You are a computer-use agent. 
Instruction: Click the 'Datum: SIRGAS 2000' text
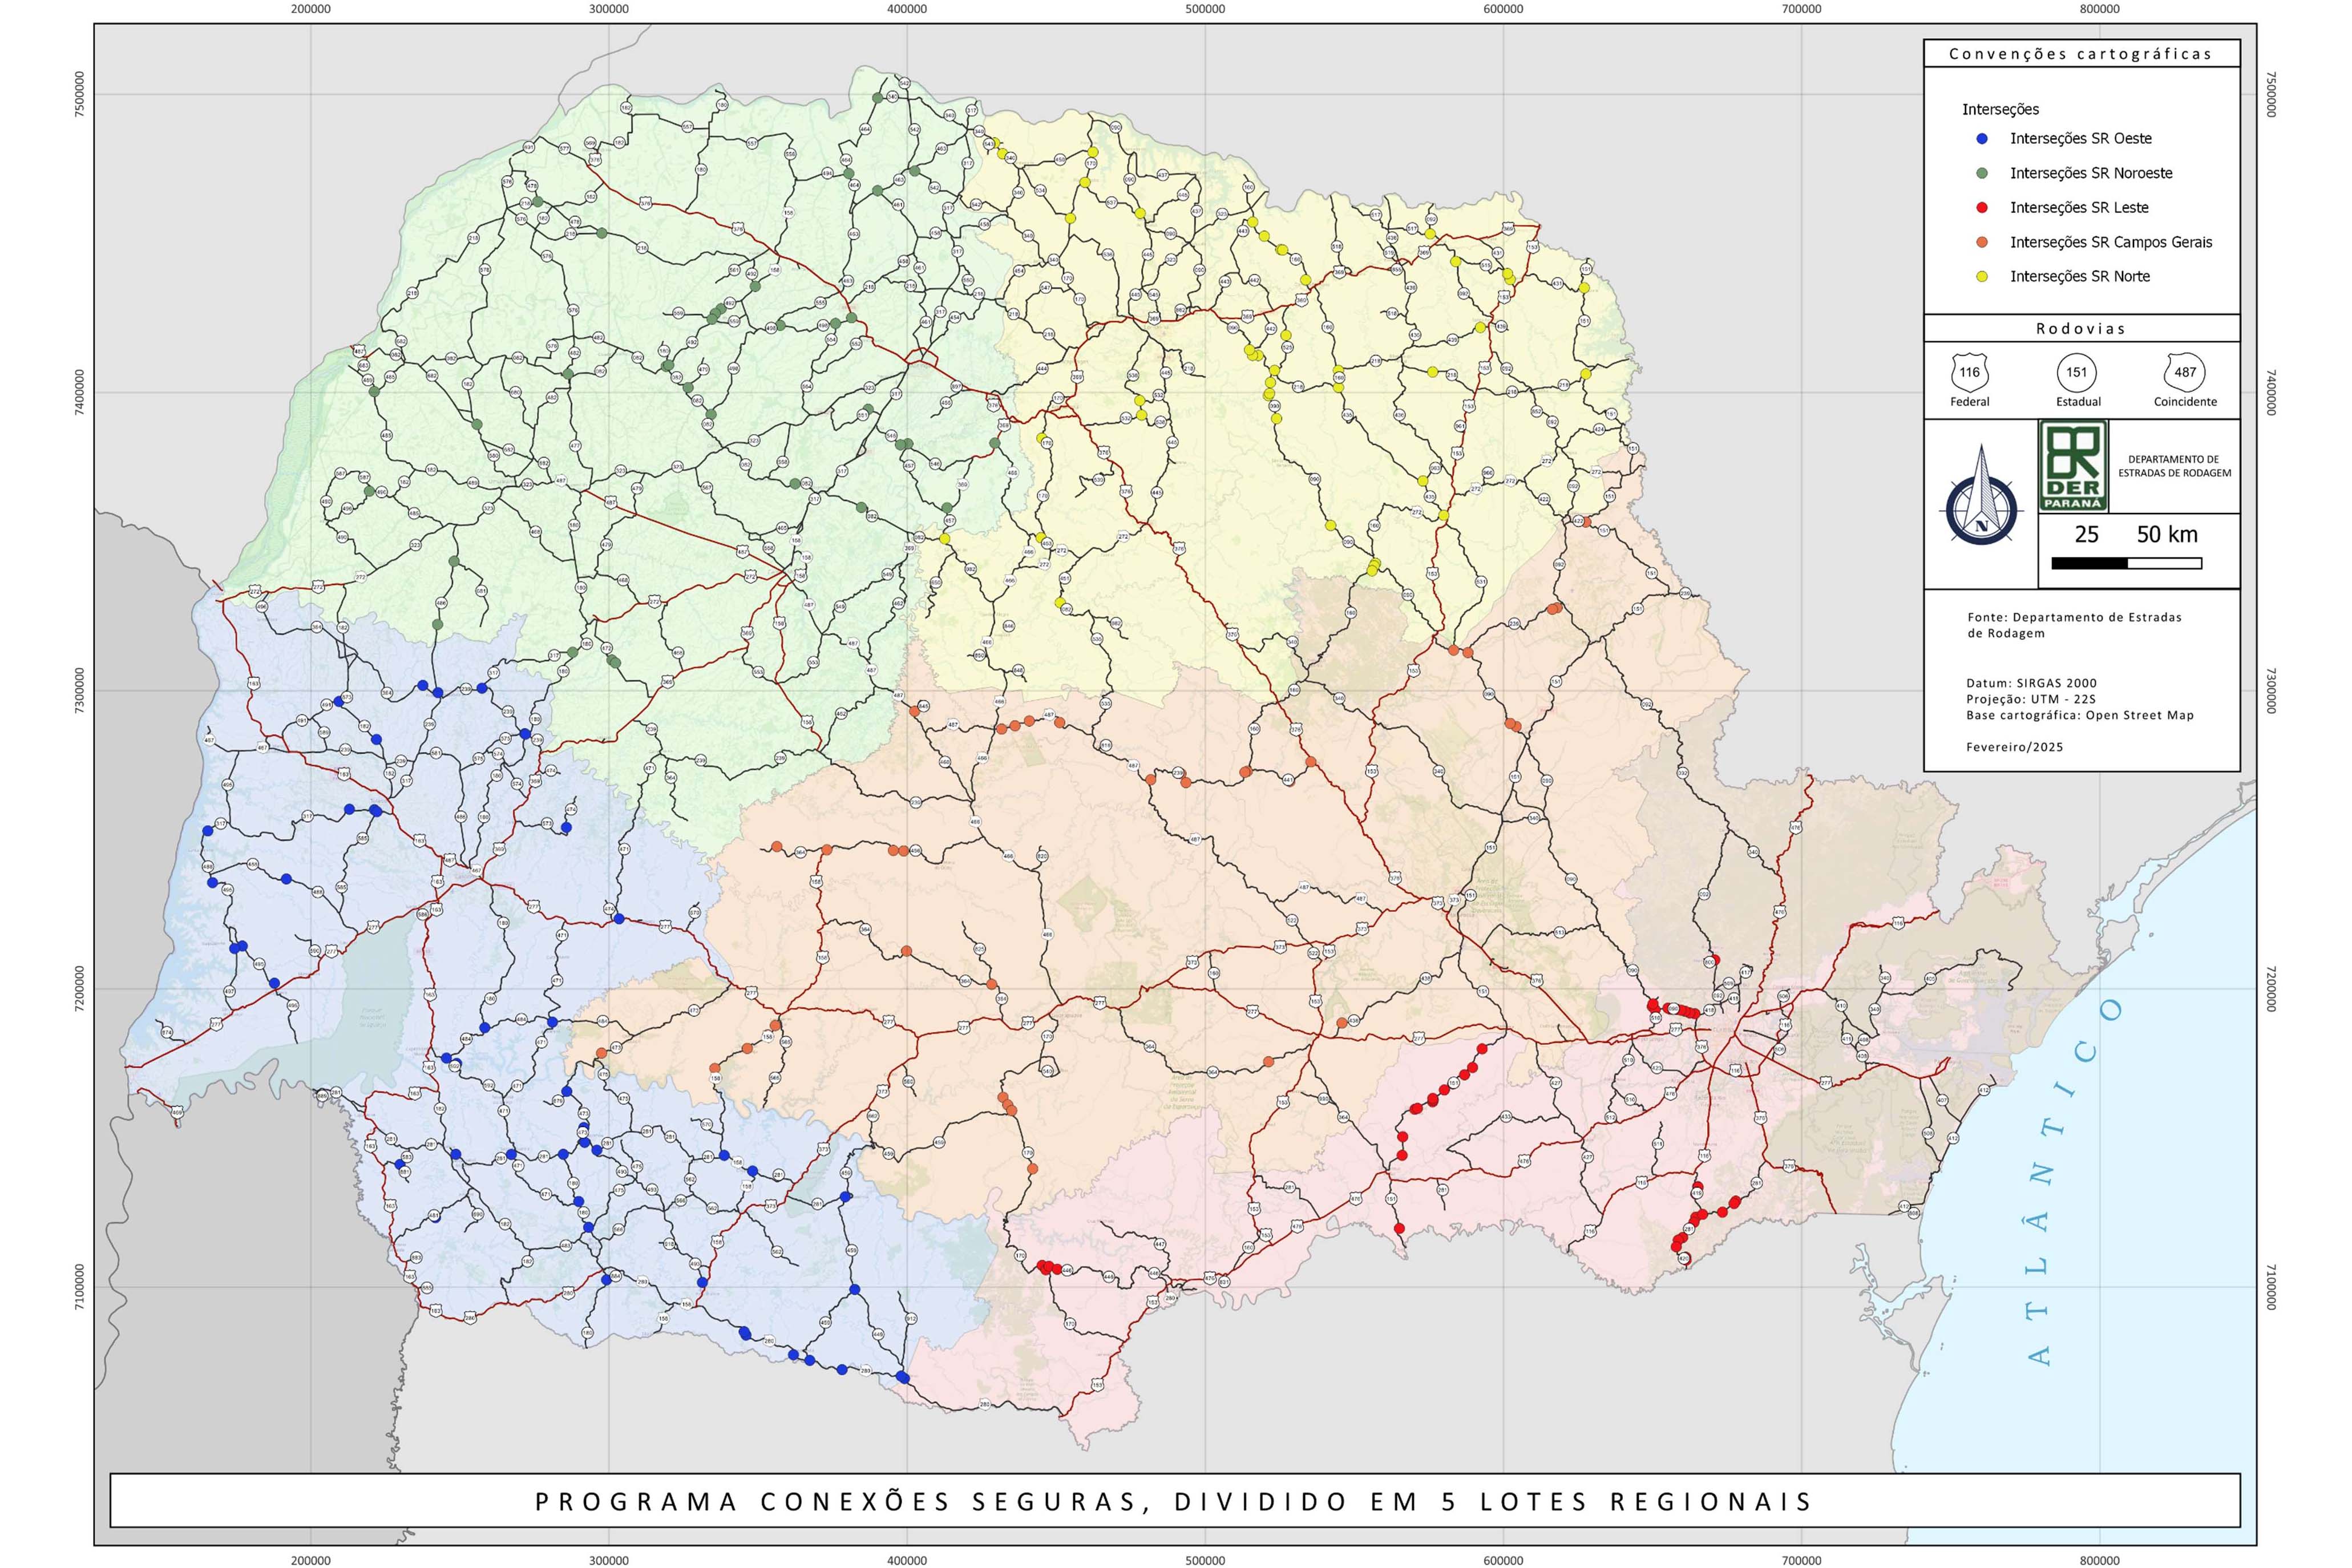point(2031,683)
